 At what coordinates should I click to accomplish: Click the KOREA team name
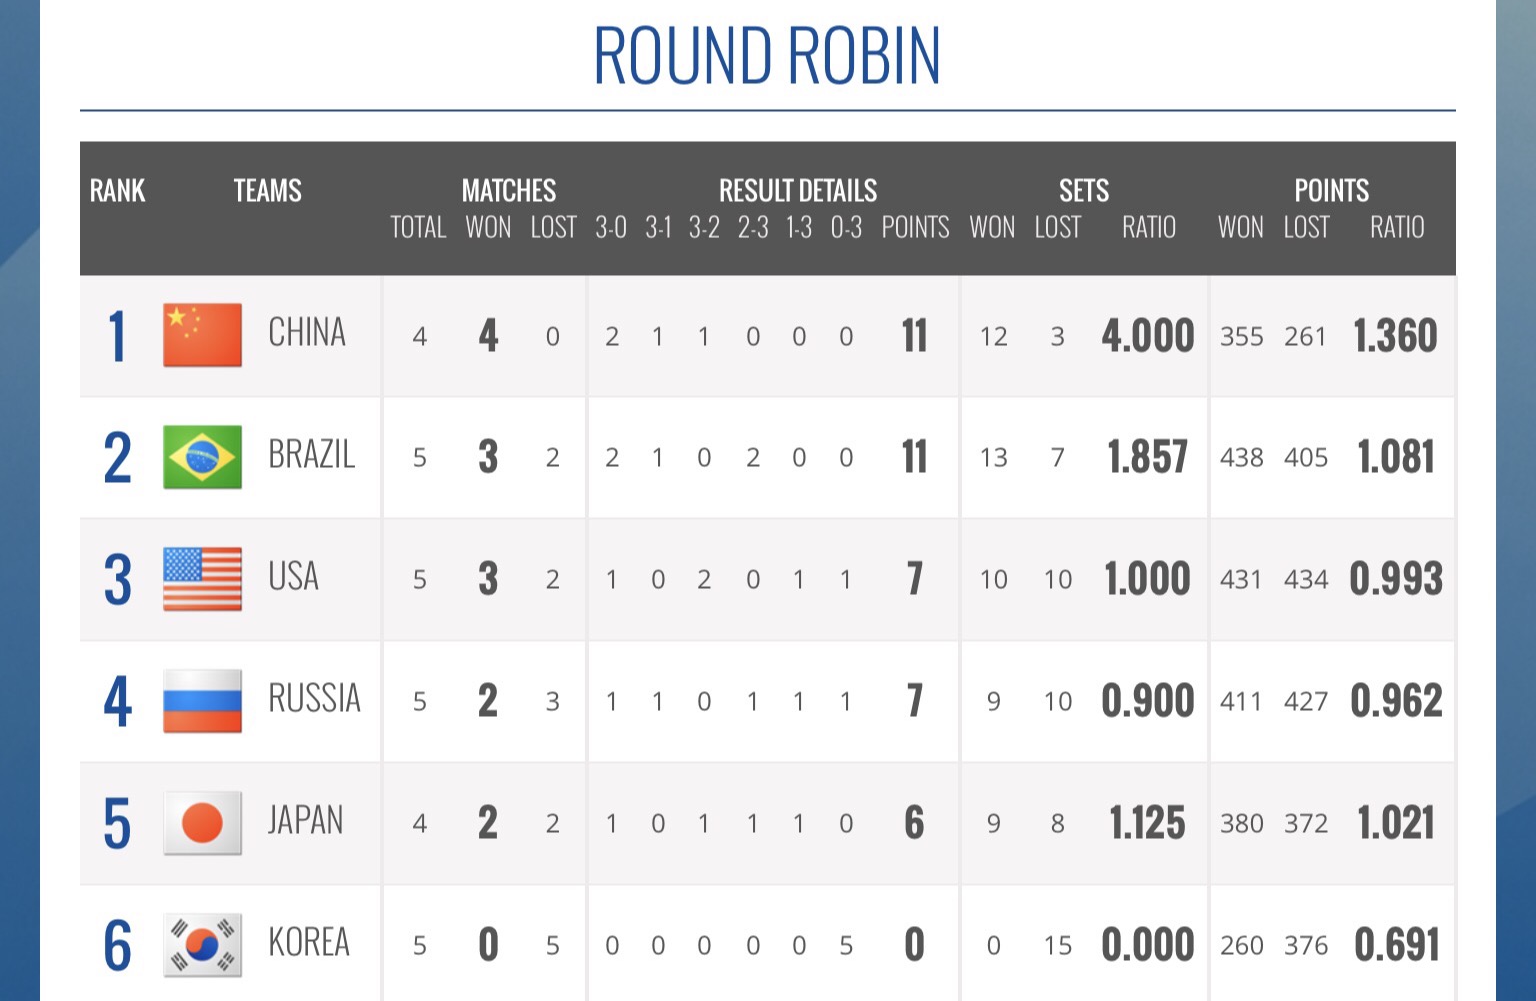coord(309,943)
